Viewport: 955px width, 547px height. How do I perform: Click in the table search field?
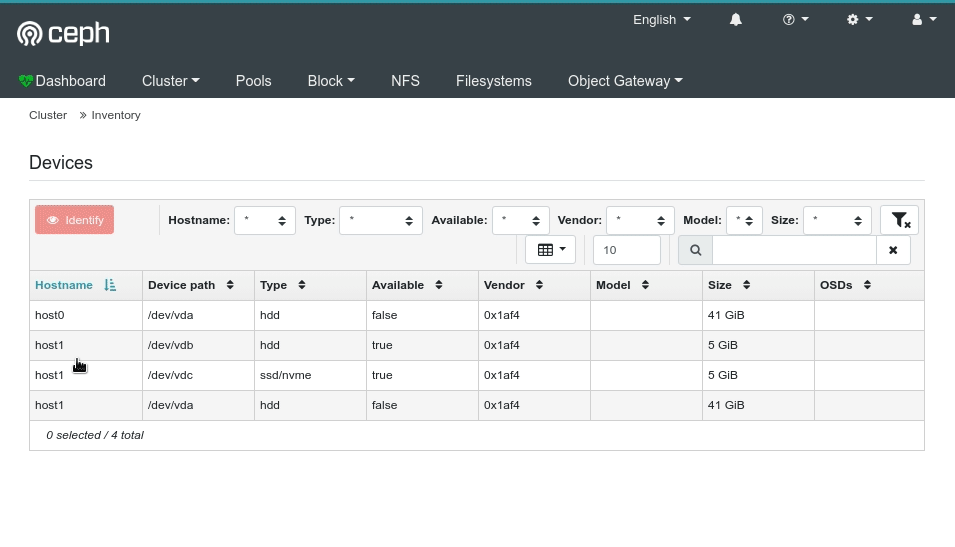(x=794, y=250)
